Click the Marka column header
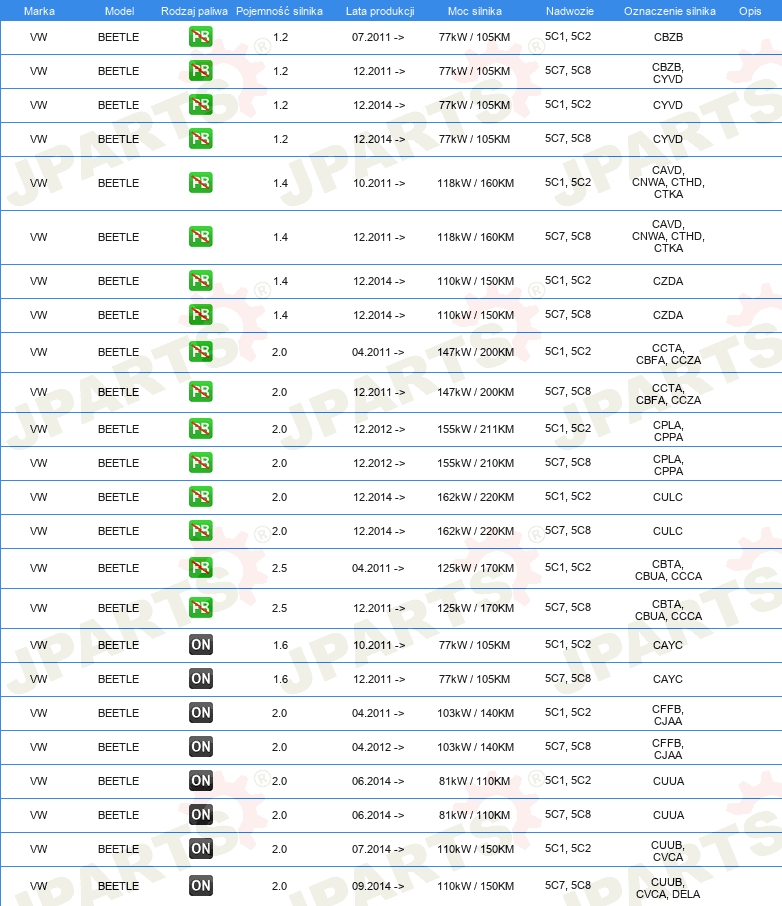The image size is (782, 906). point(39,11)
